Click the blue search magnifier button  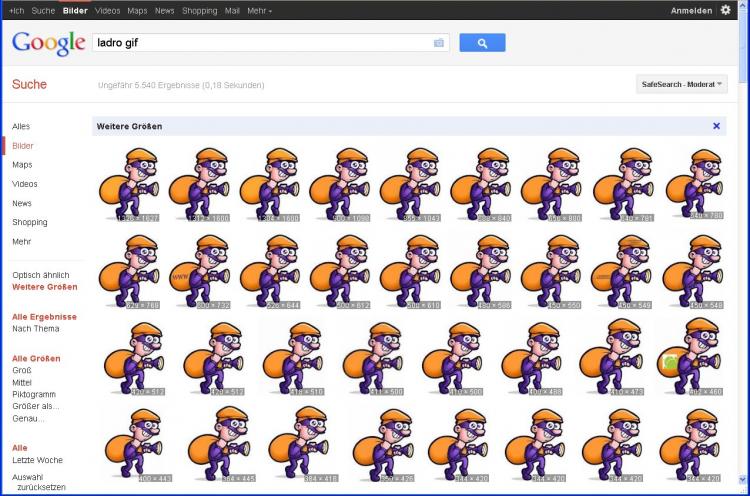pyautogui.click(x=482, y=43)
